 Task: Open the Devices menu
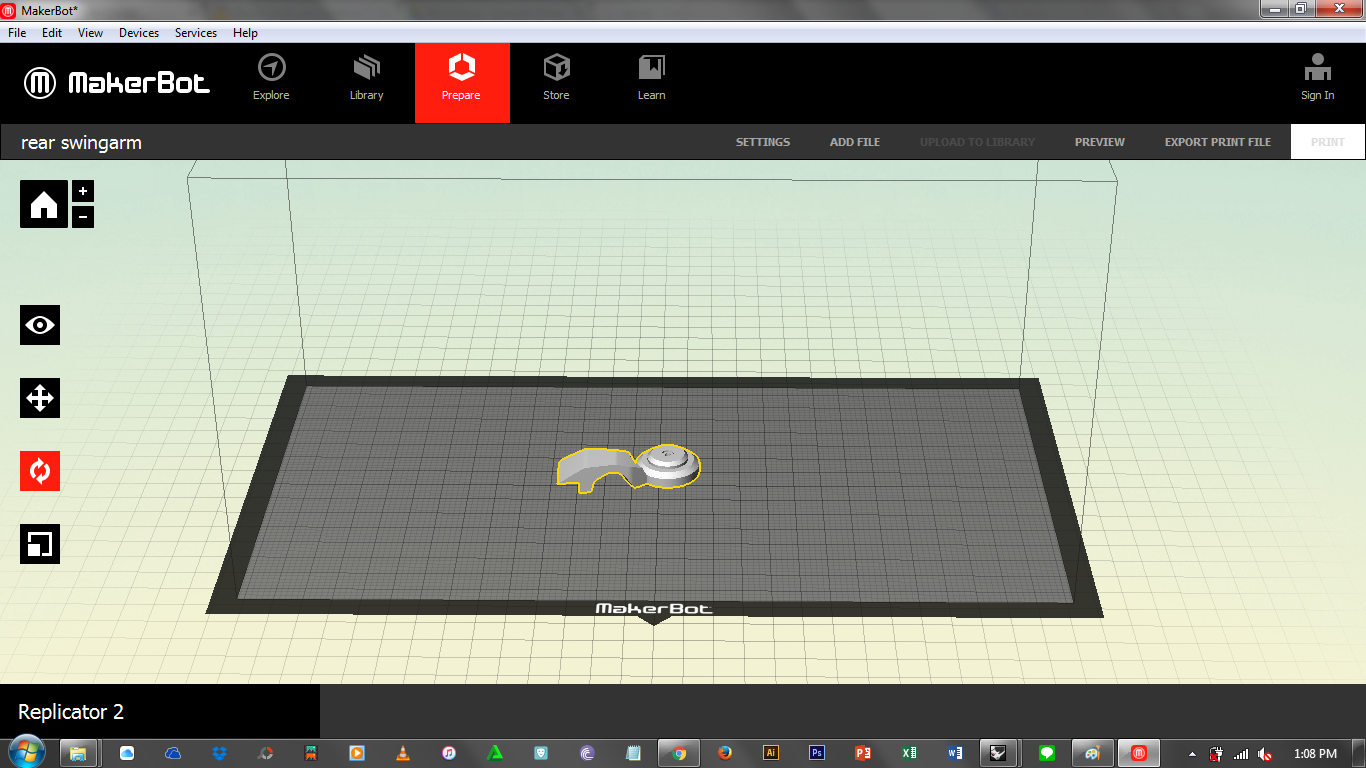(139, 33)
